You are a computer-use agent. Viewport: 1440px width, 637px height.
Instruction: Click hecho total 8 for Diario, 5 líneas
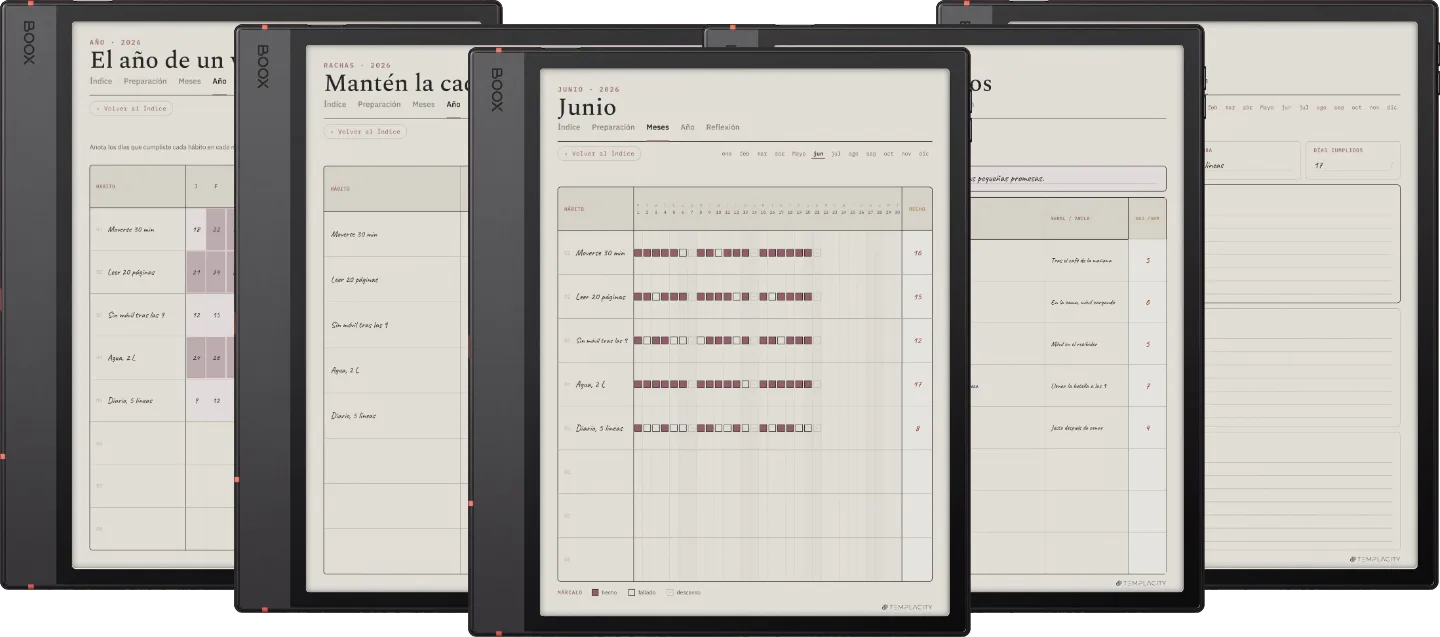(x=918, y=428)
